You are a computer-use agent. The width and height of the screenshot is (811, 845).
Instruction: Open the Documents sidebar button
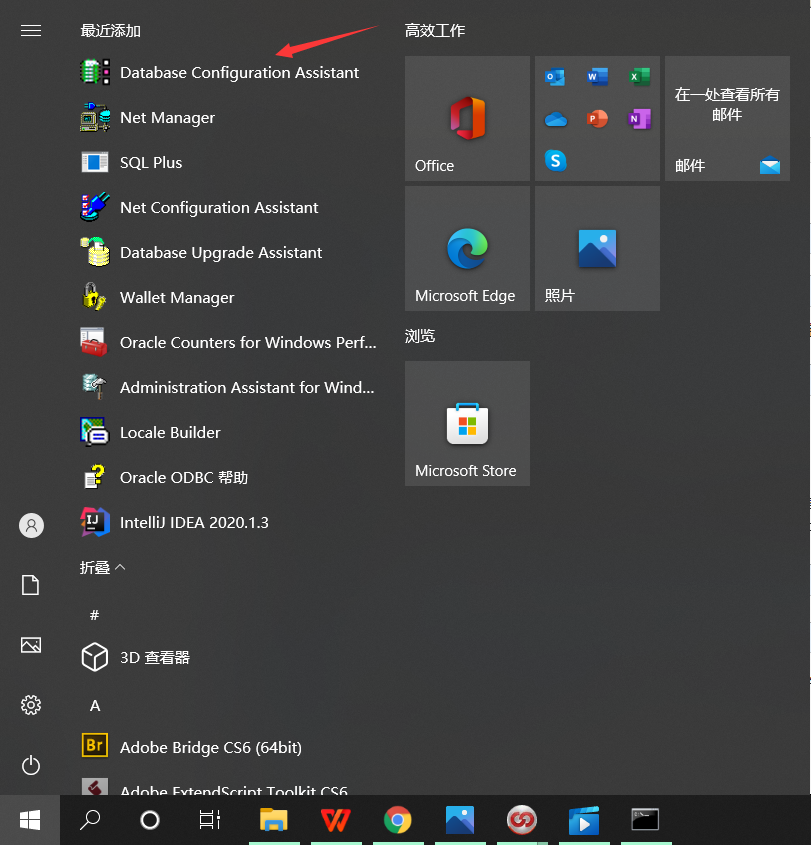pyautogui.click(x=31, y=585)
